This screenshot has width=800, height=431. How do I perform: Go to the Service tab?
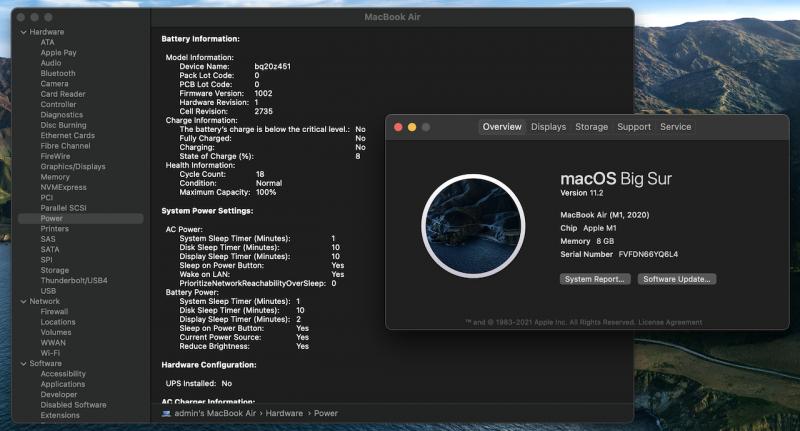coord(675,127)
